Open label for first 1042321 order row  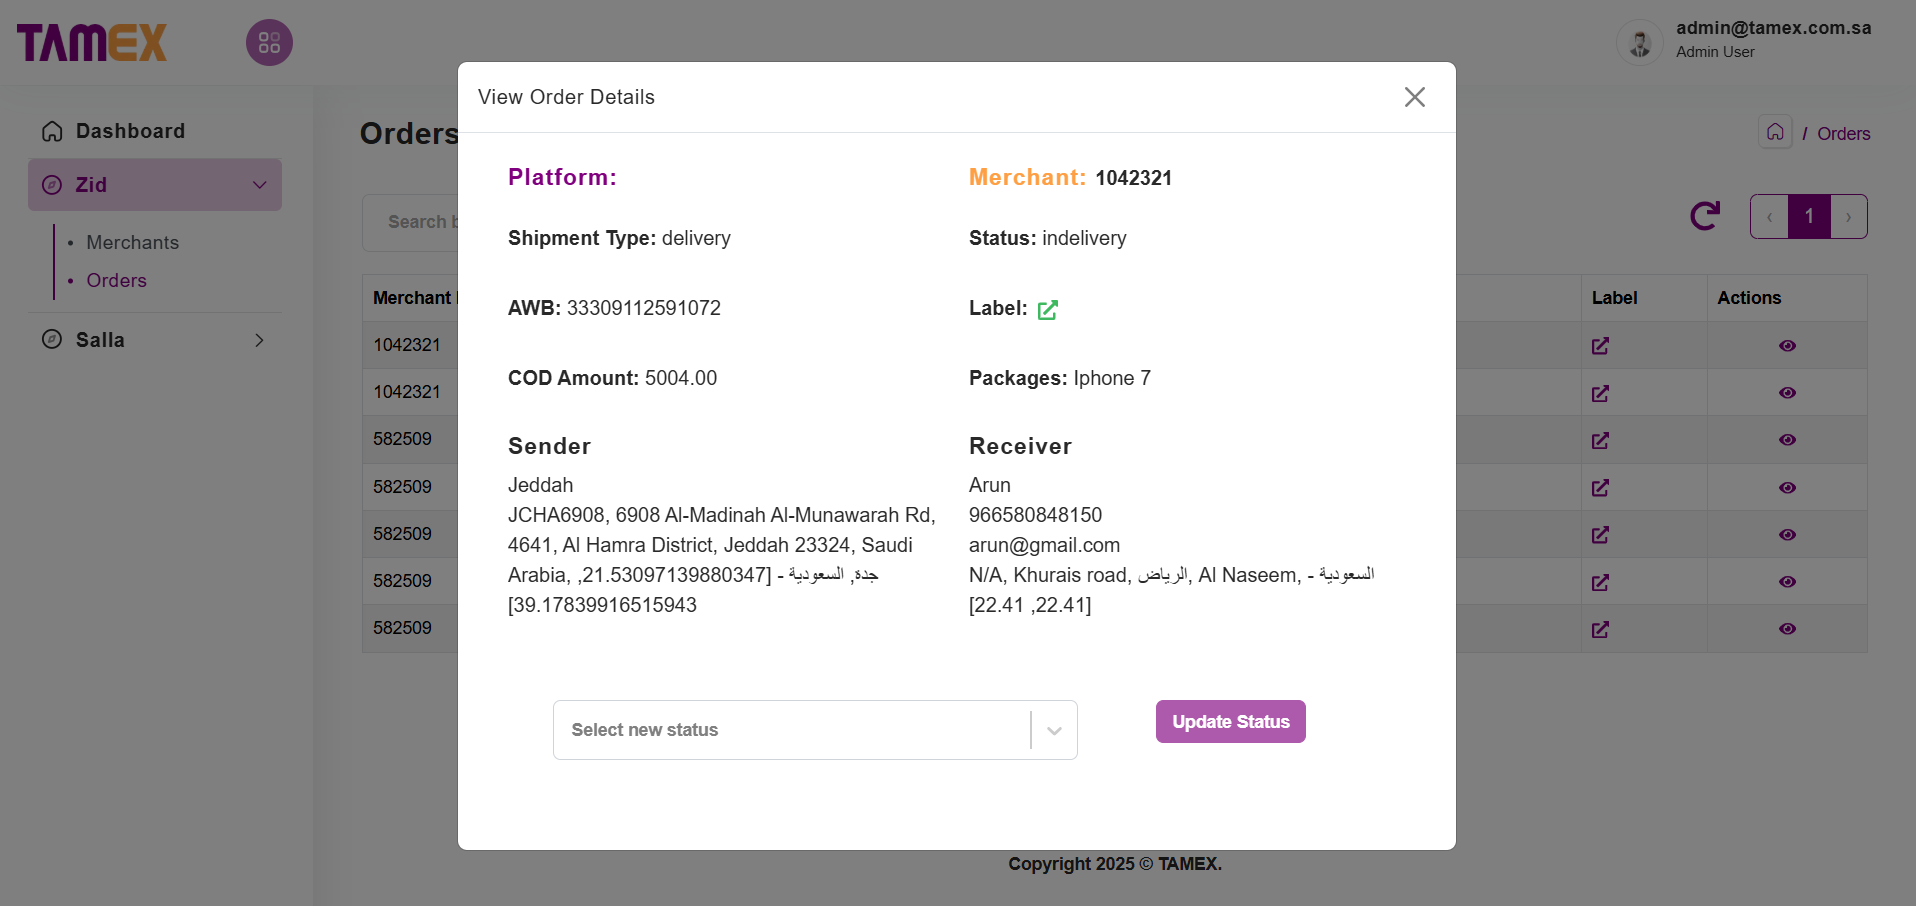click(1600, 346)
